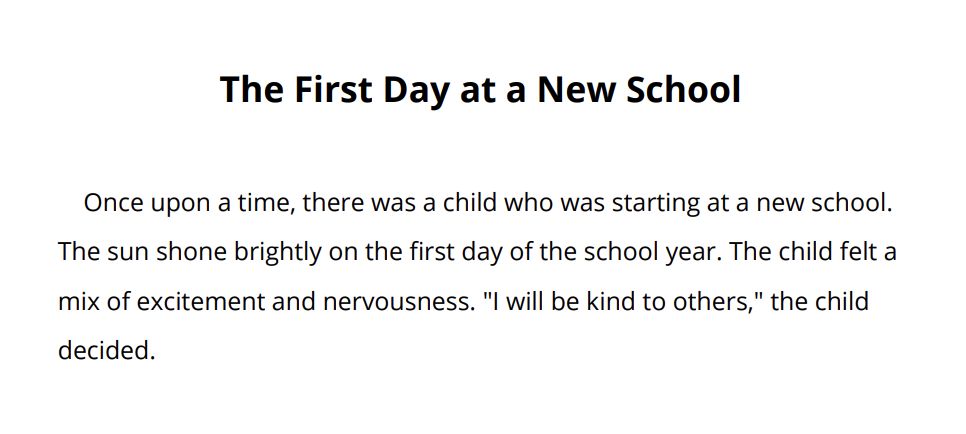The height and width of the screenshot is (434, 966).
Task: Click the word "felt"
Action: (851, 252)
